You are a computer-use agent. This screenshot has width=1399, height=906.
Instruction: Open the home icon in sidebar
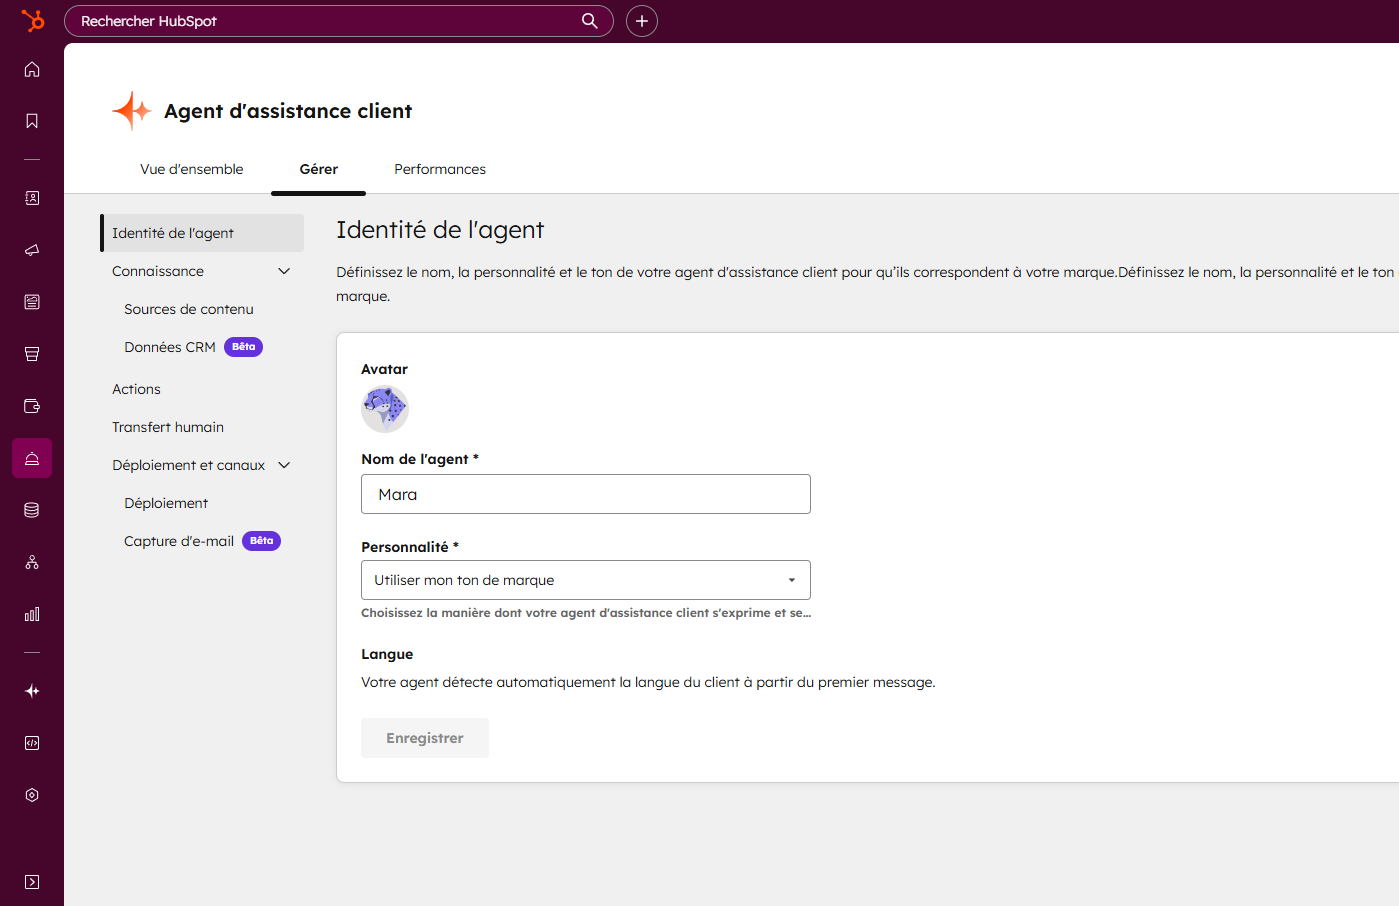pyautogui.click(x=32, y=69)
